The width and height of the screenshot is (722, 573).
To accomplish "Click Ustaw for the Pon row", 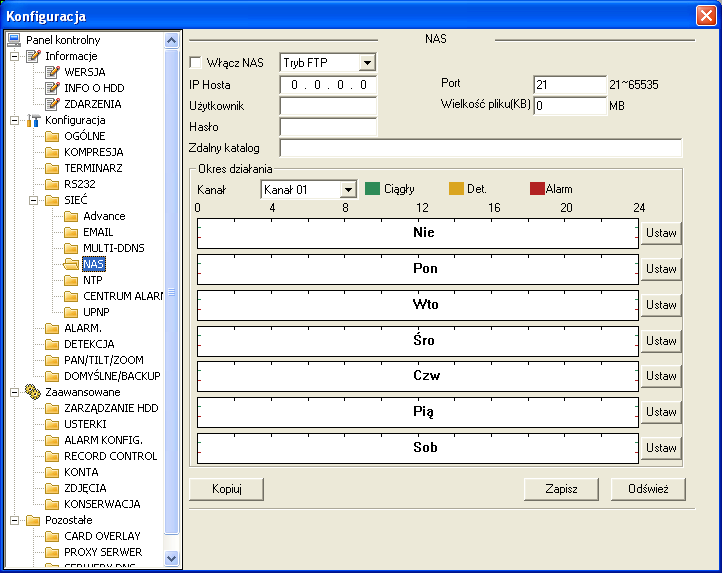I will click(661, 269).
